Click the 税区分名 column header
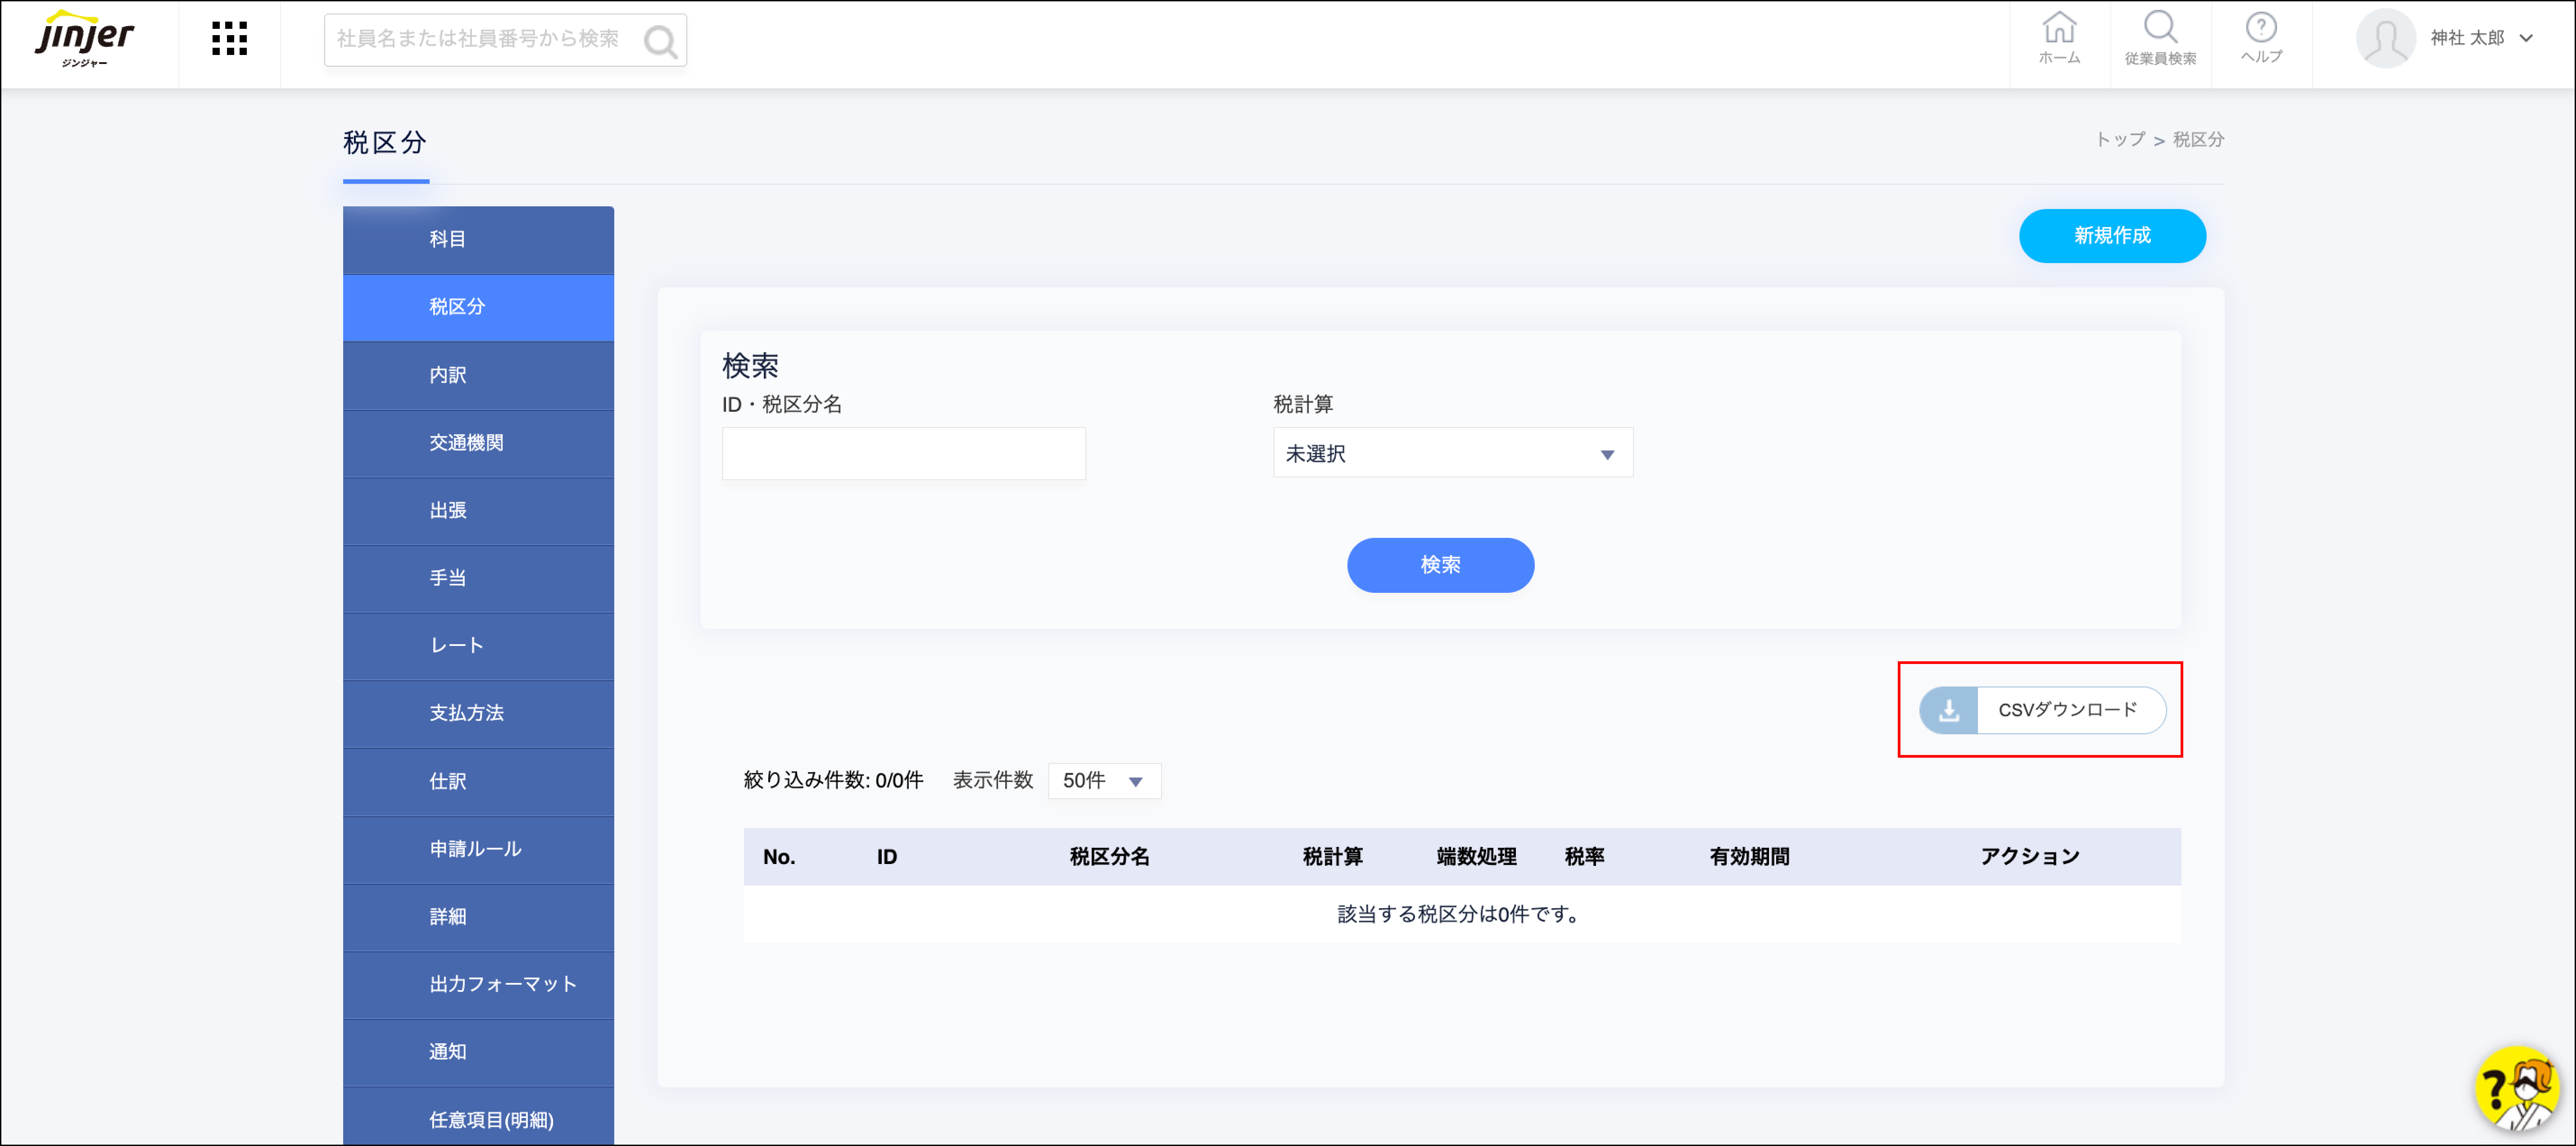This screenshot has height=1146, width=2576. coord(1109,857)
